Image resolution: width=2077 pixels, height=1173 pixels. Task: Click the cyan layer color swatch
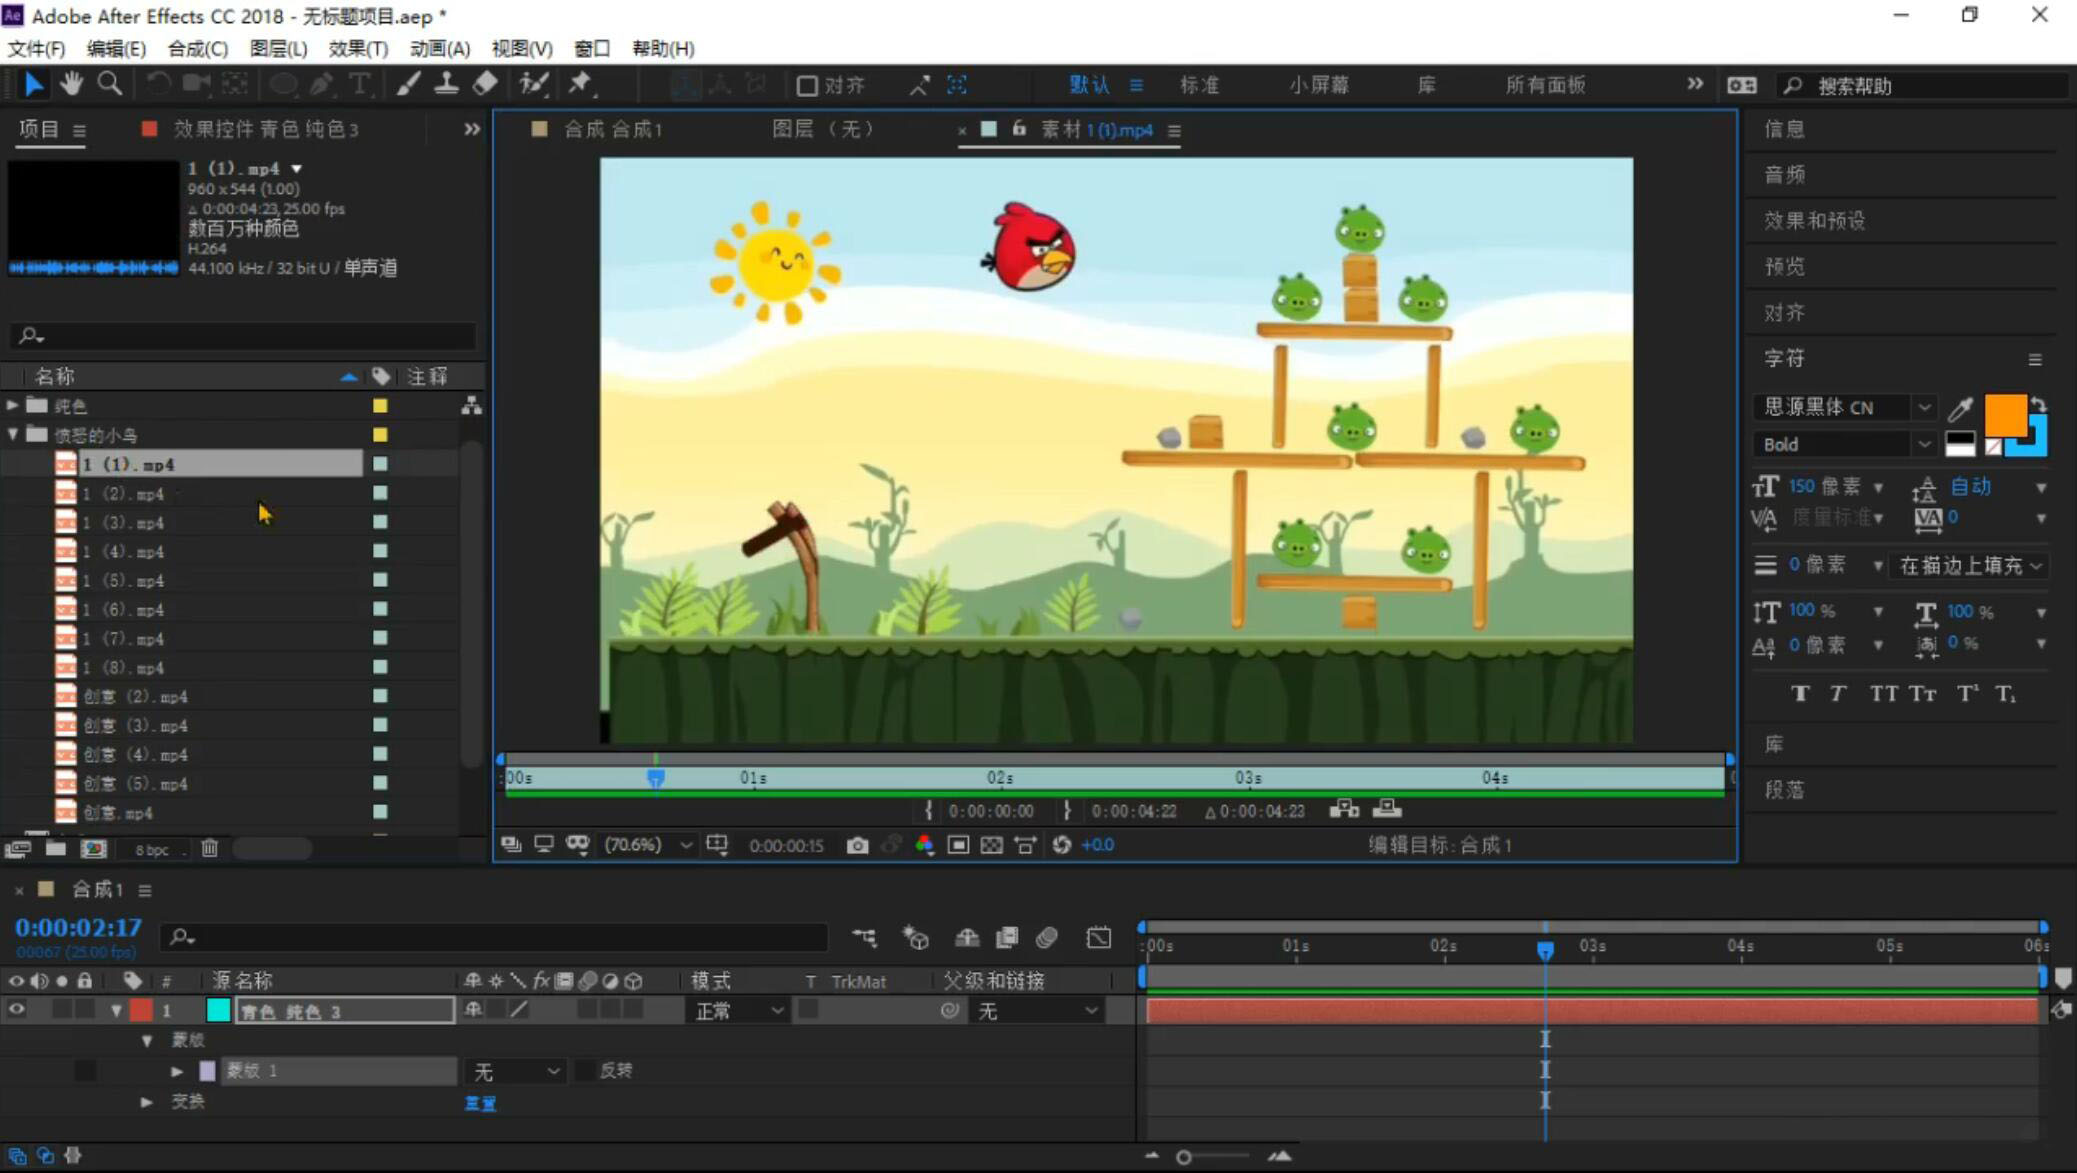click(218, 1010)
